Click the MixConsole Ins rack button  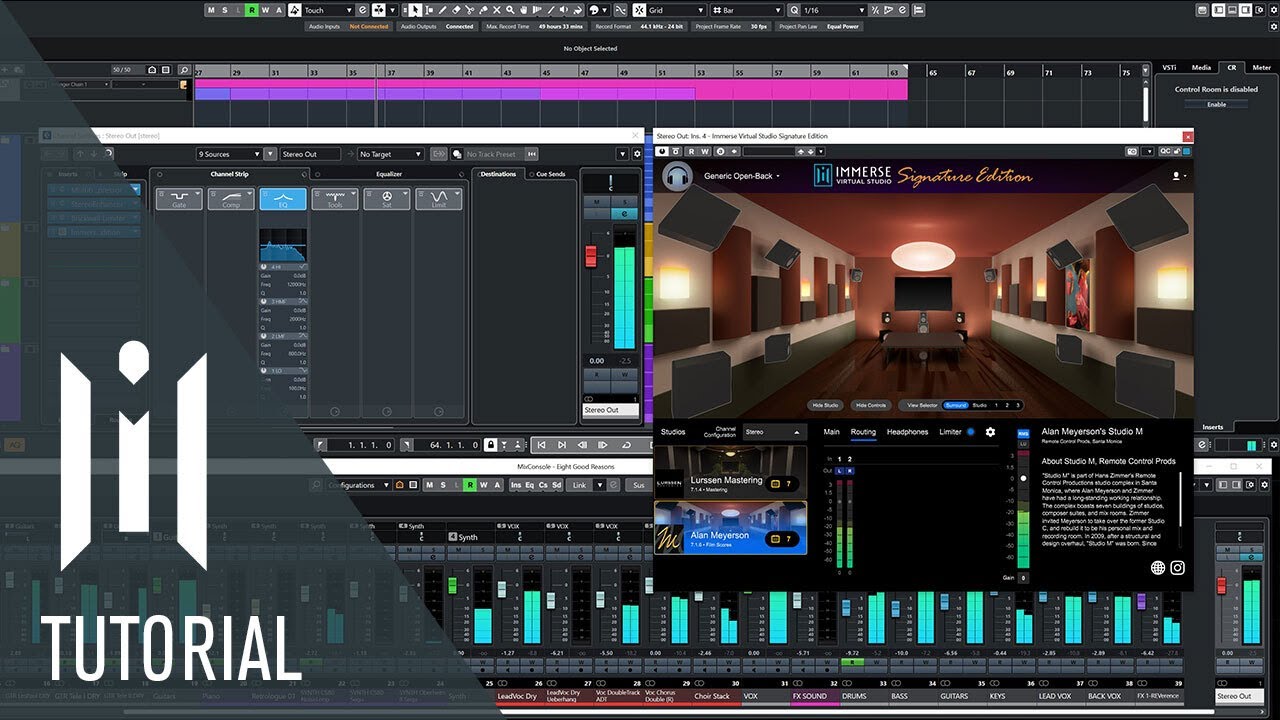point(516,485)
